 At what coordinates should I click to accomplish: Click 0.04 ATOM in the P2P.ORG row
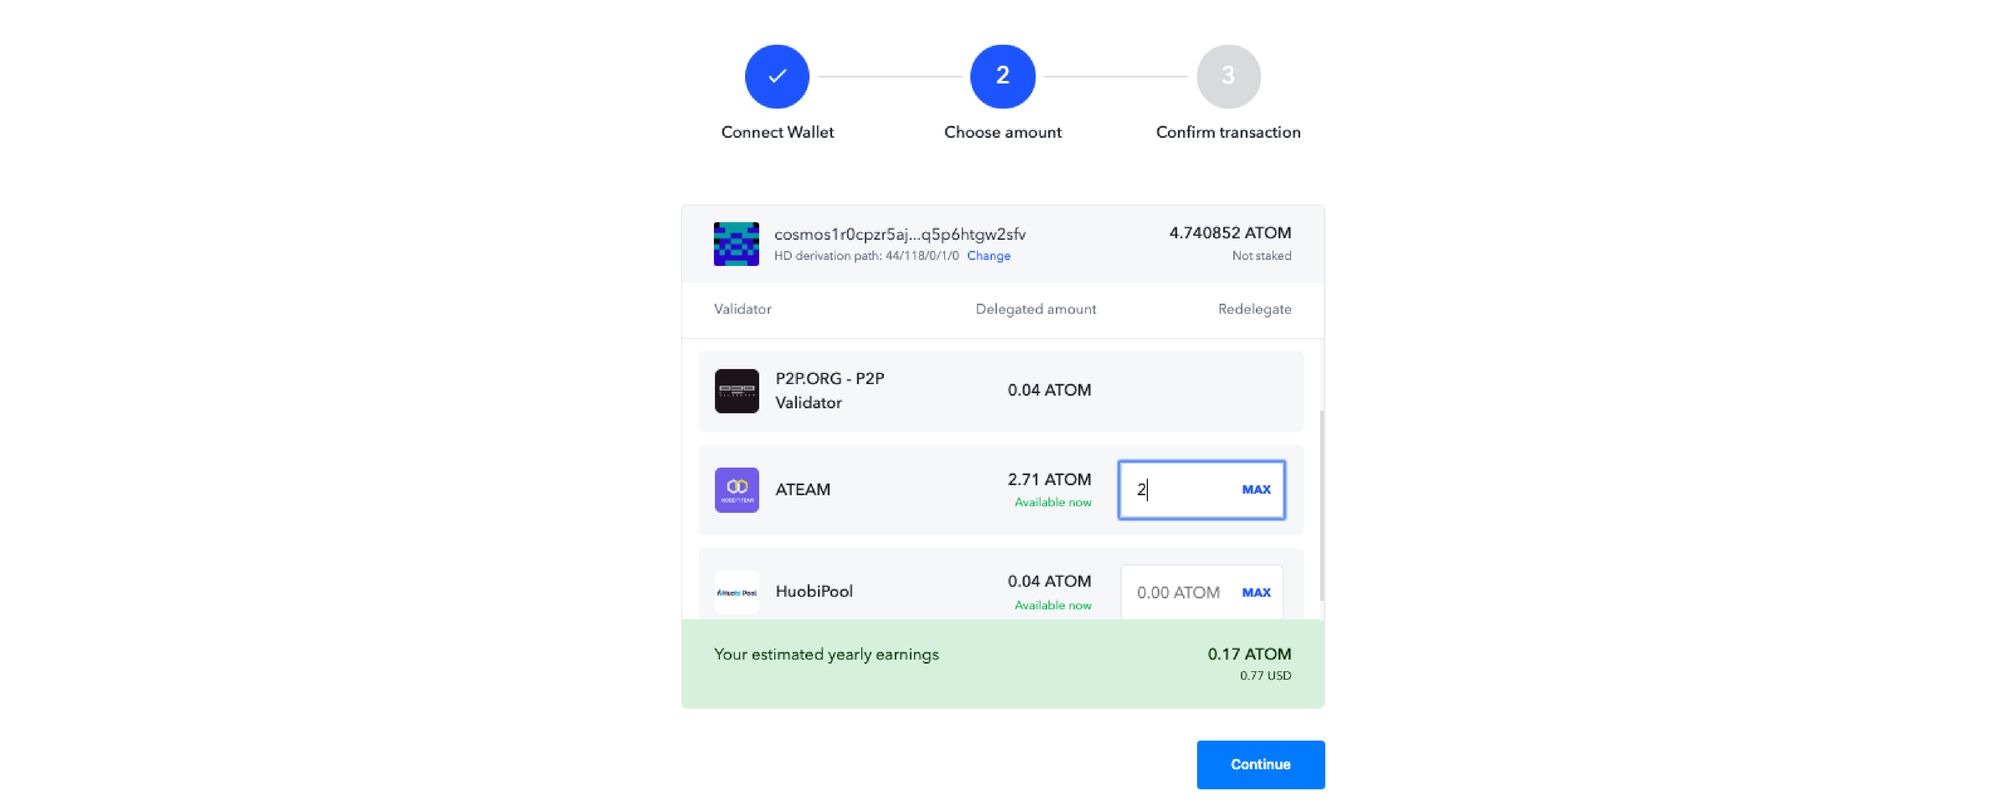coord(1049,390)
